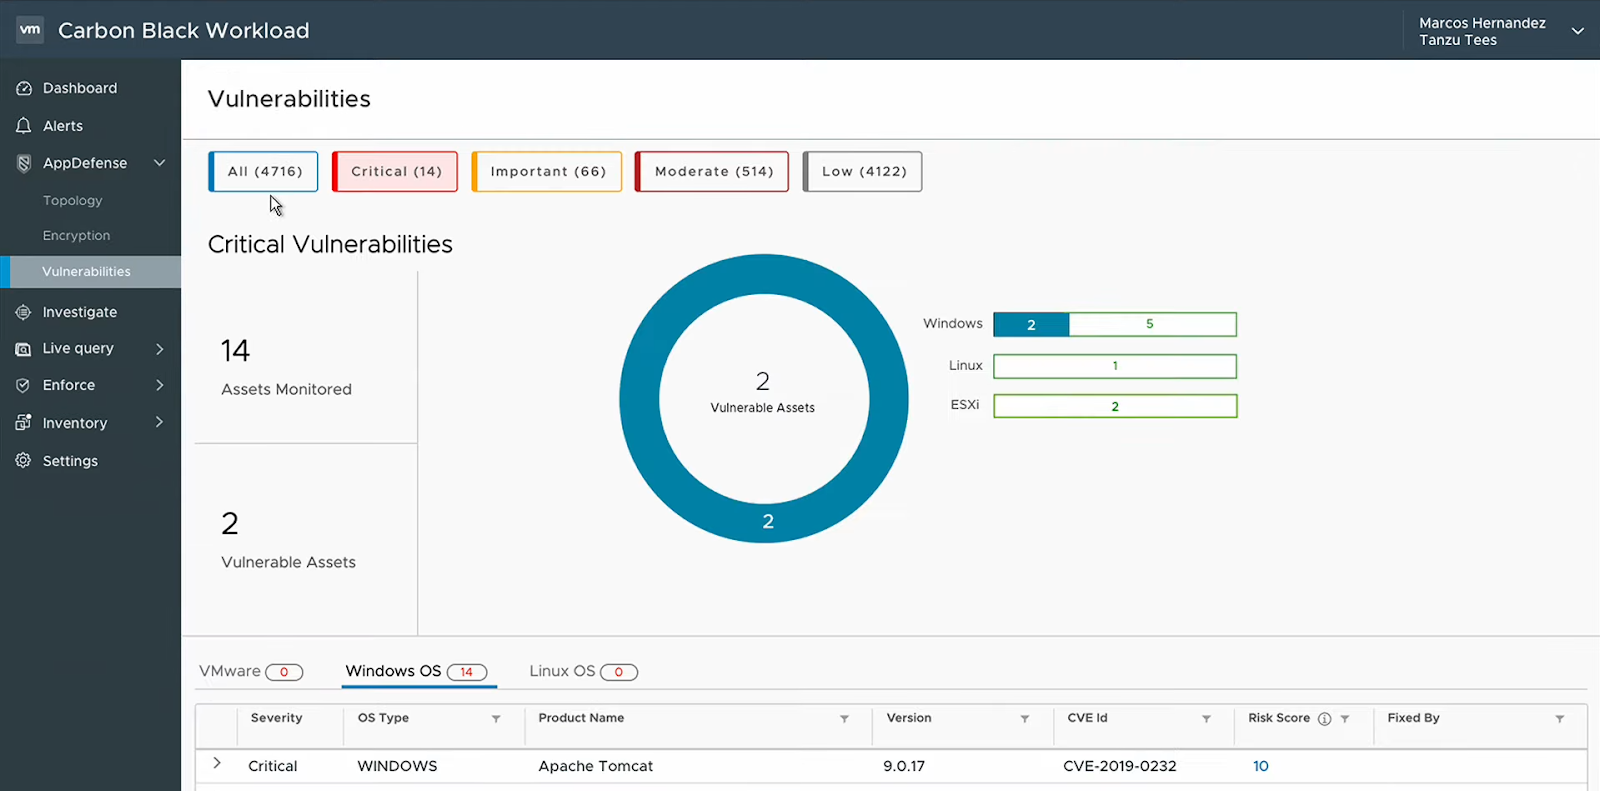1600x791 pixels.
Task: Click the Carbon Black Workload title
Action: 184,31
